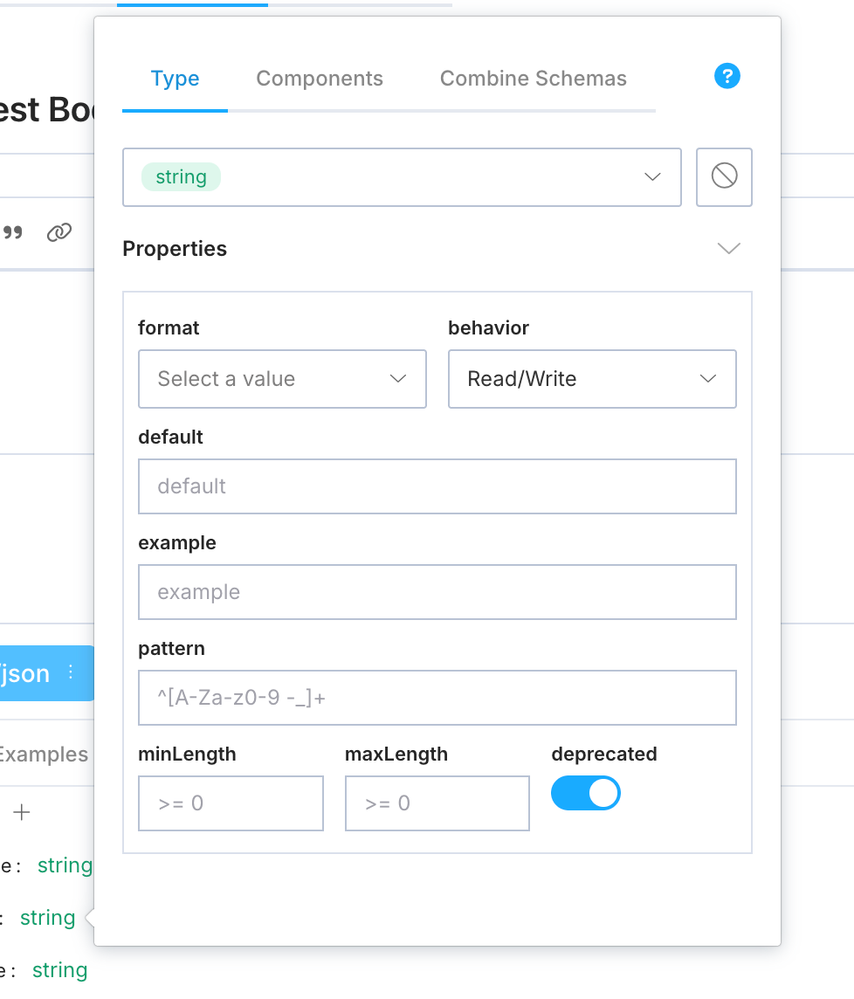Image resolution: width=854 pixels, height=999 pixels.
Task: Click the minLength input field
Action: click(231, 803)
